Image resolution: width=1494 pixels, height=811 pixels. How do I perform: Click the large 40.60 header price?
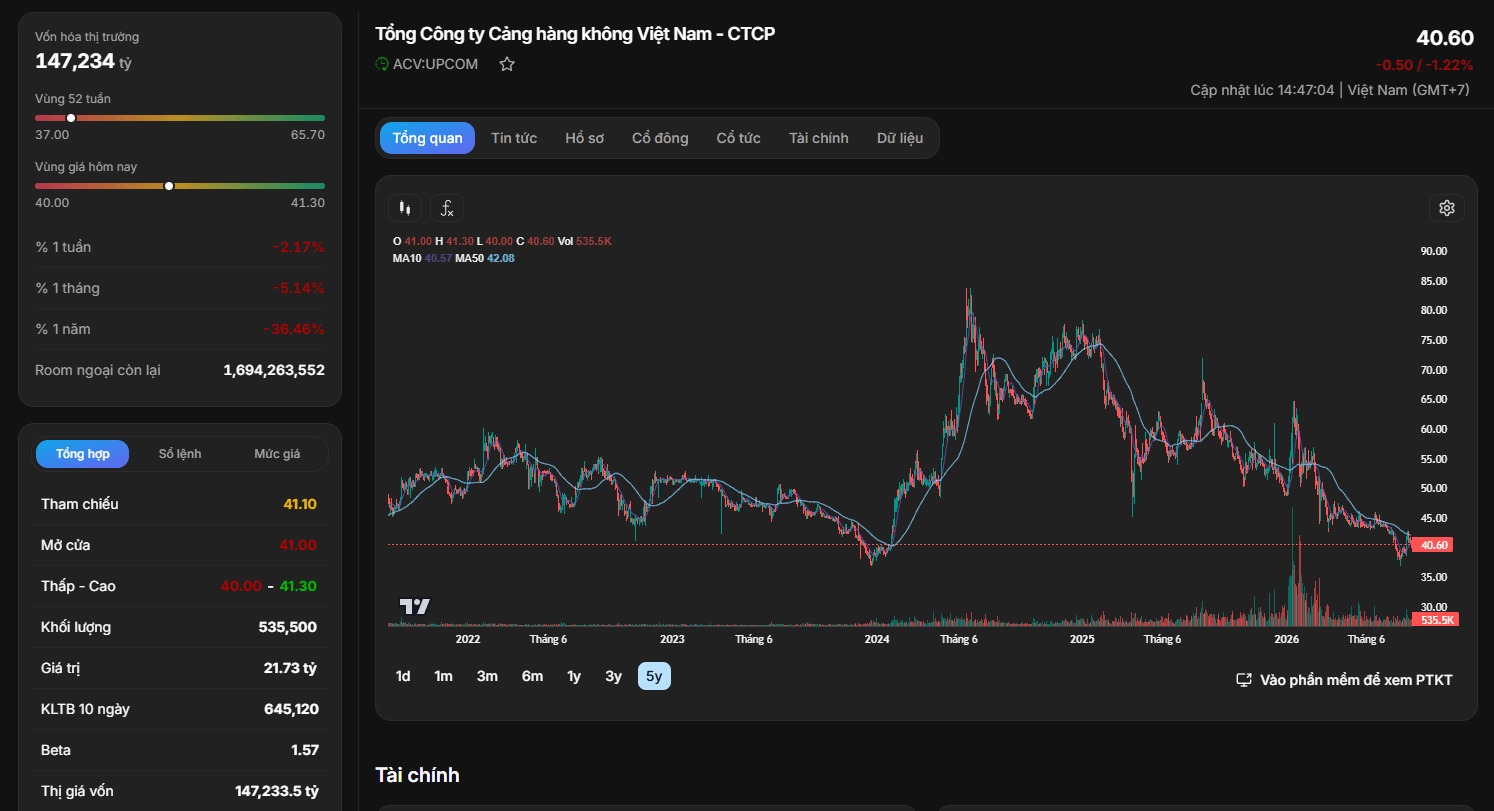pyautogui.click(x=1445, y=38)
